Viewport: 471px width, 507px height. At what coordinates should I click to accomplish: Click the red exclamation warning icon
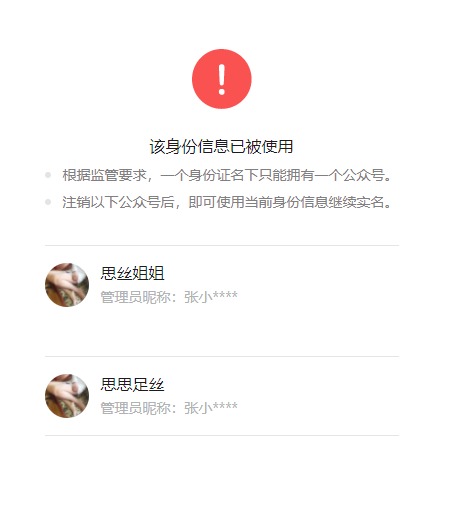point(222,79)
